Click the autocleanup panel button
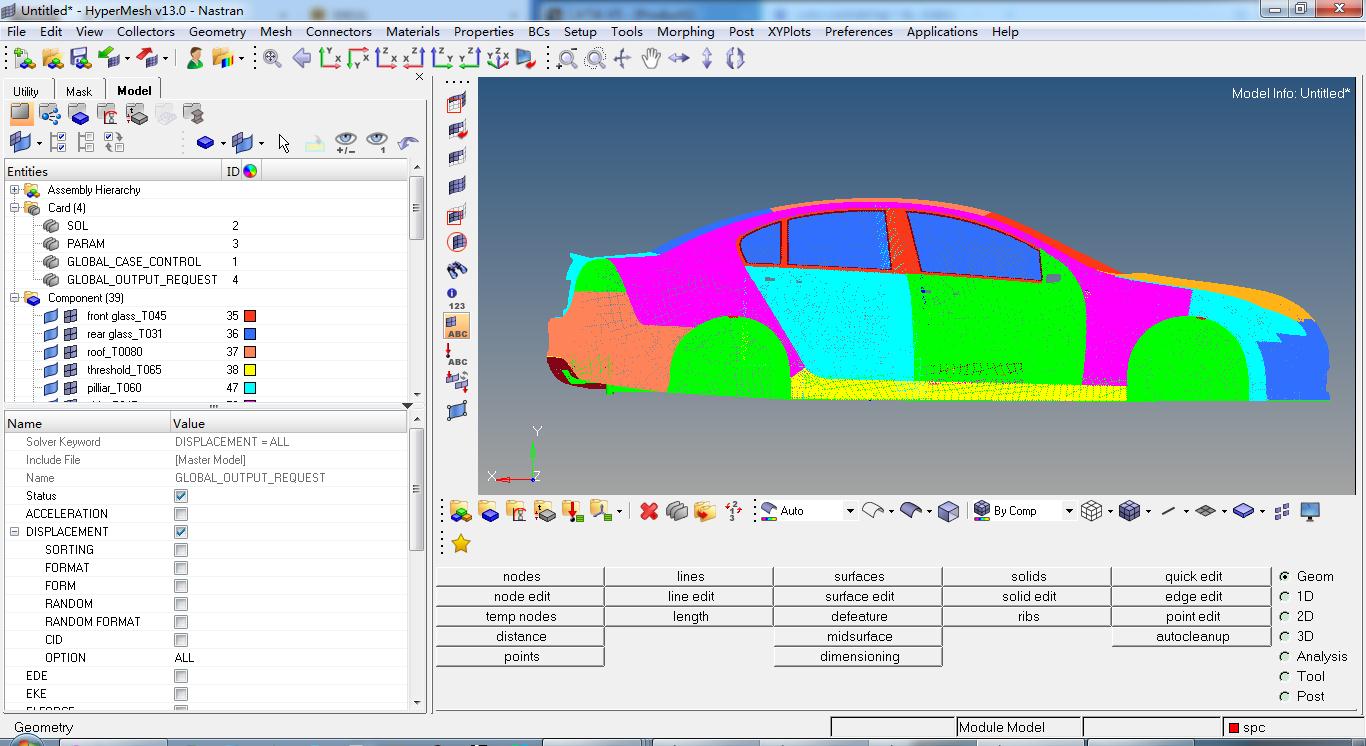Screen dimensions: 1366x746 (x=1193, y=636)
